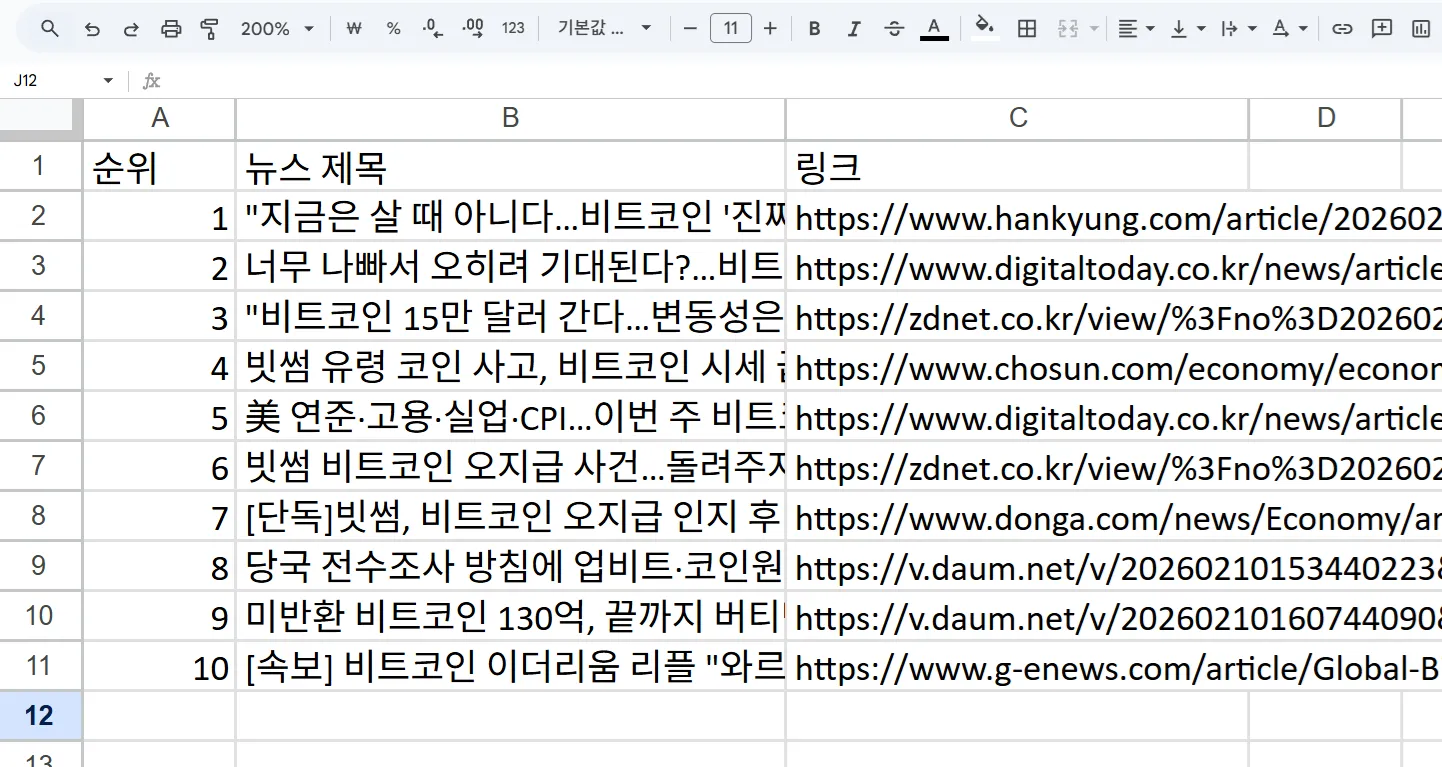Select the "당국 전수조사 방침에" cell

pyautogui.click(x=510, y=565)
